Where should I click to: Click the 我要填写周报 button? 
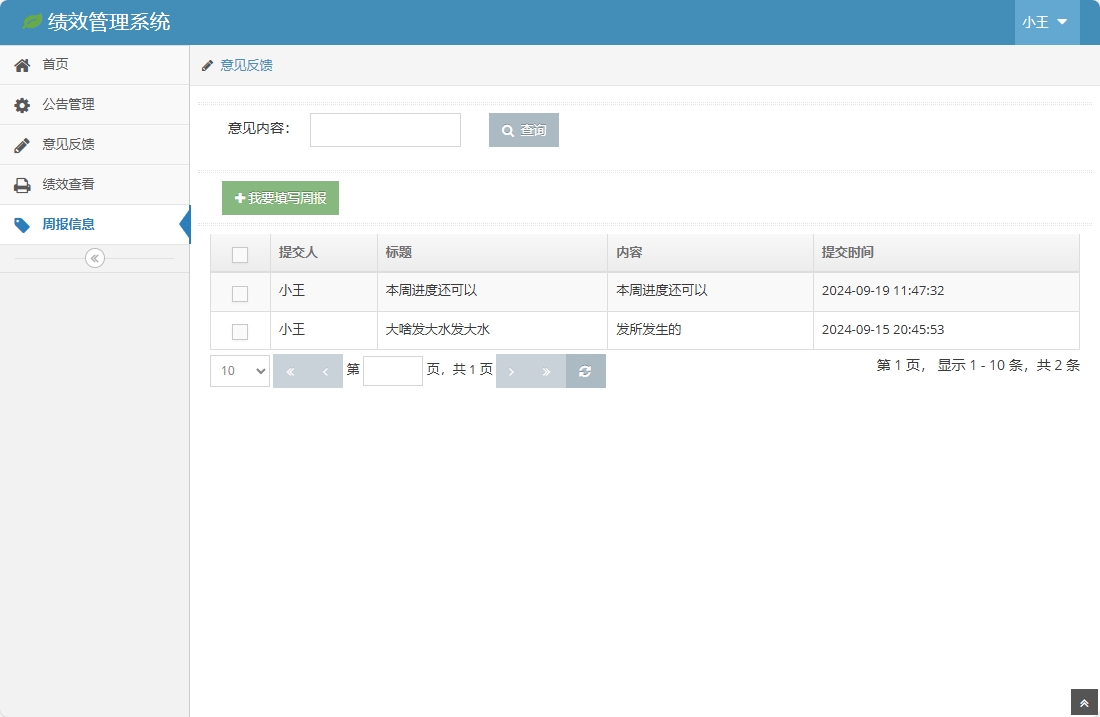click(x=279, y=197)
